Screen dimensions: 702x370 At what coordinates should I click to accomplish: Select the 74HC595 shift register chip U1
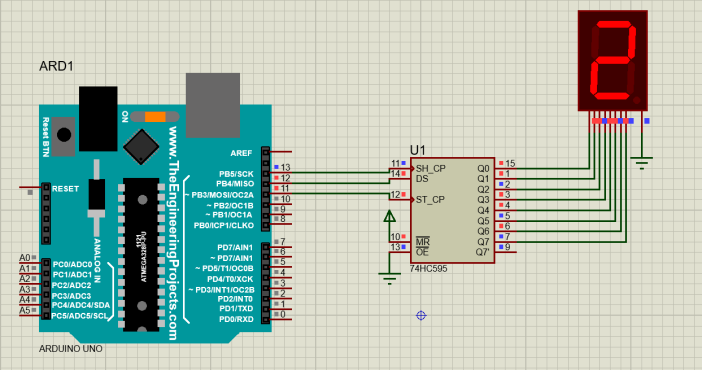[x=452, y=210]
